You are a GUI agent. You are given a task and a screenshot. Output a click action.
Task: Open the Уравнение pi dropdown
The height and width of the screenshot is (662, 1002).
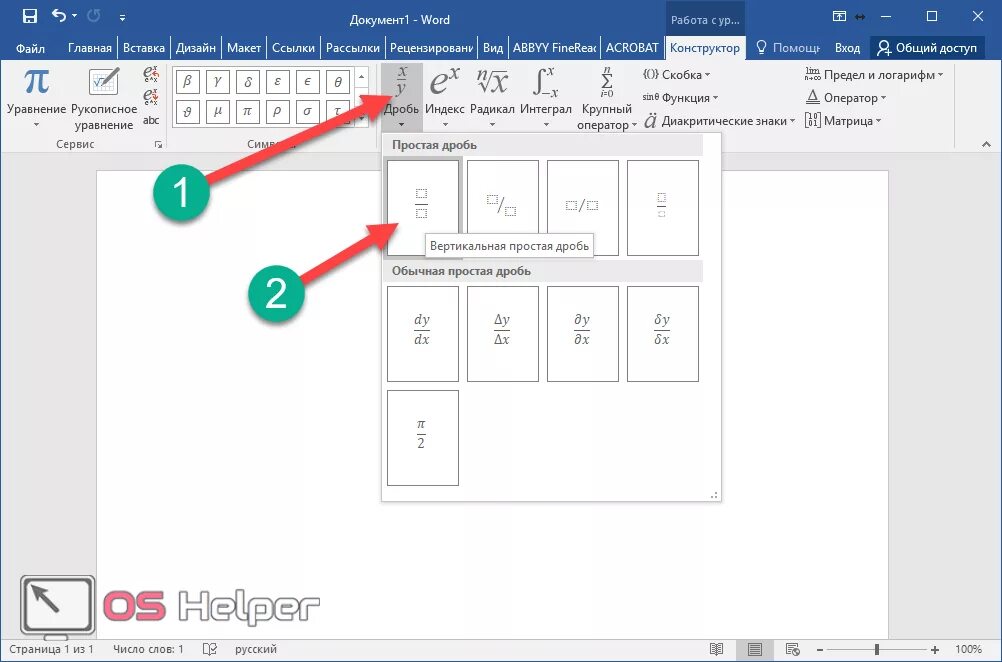tap(36, 98)
